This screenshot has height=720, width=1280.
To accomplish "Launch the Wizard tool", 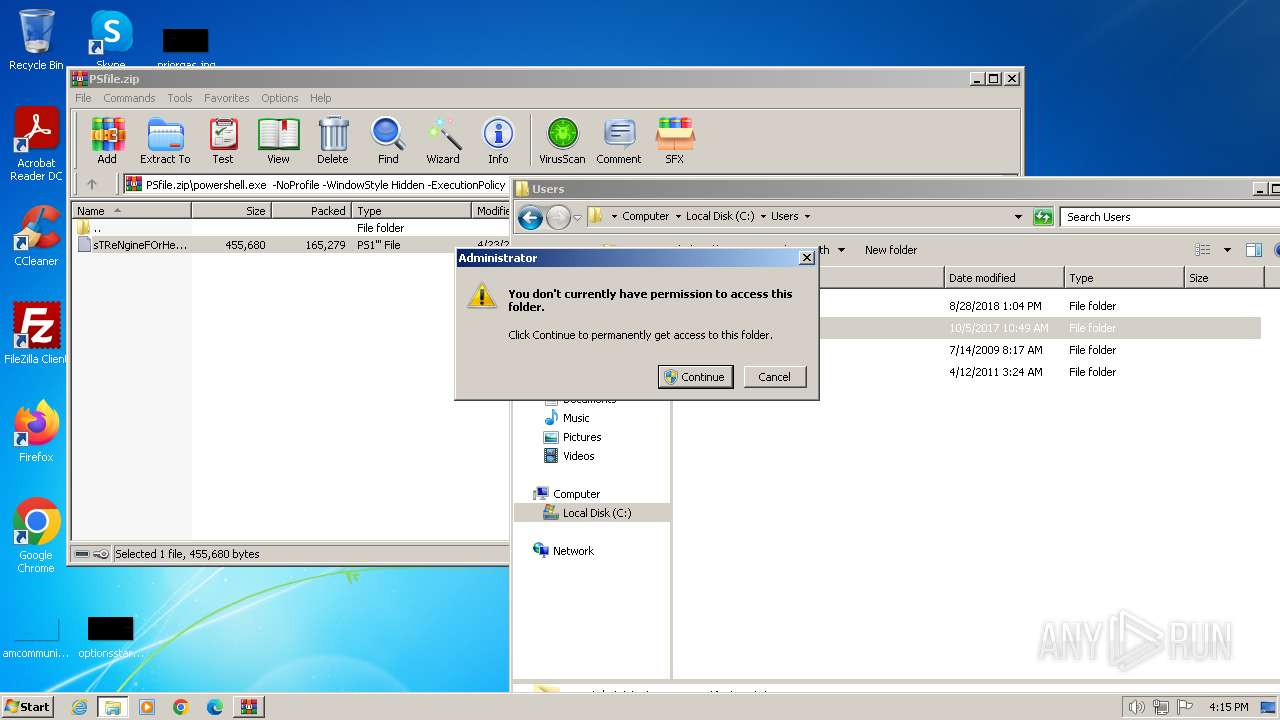I will [443, 141].
